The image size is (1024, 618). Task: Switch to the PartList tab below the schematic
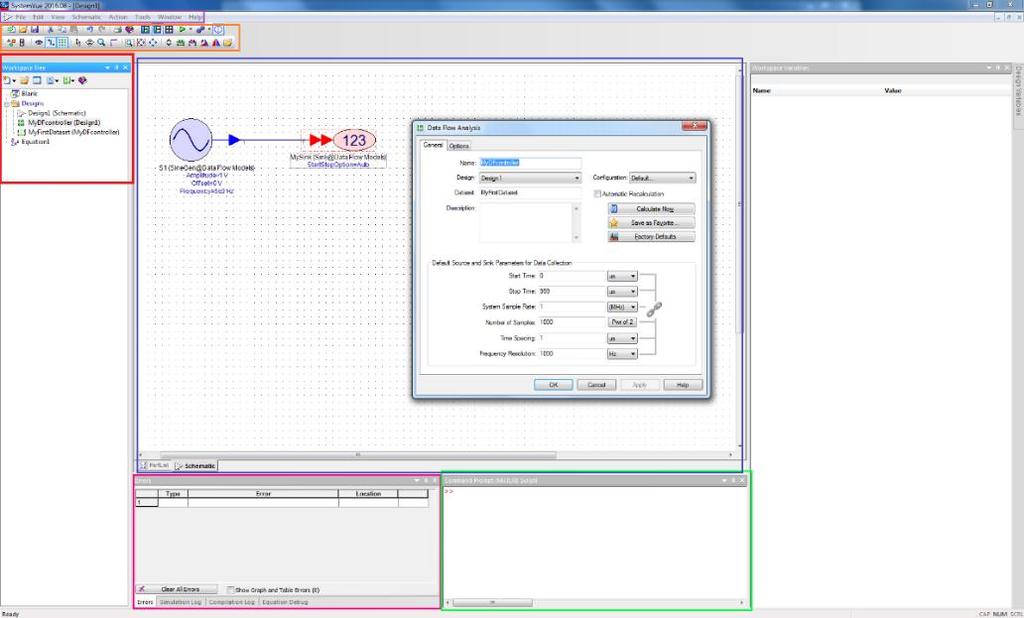(x=155, y=465)
